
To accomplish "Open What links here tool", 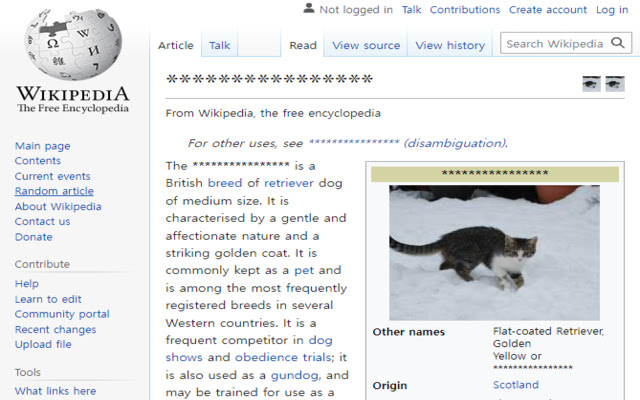I will point(56,391).
